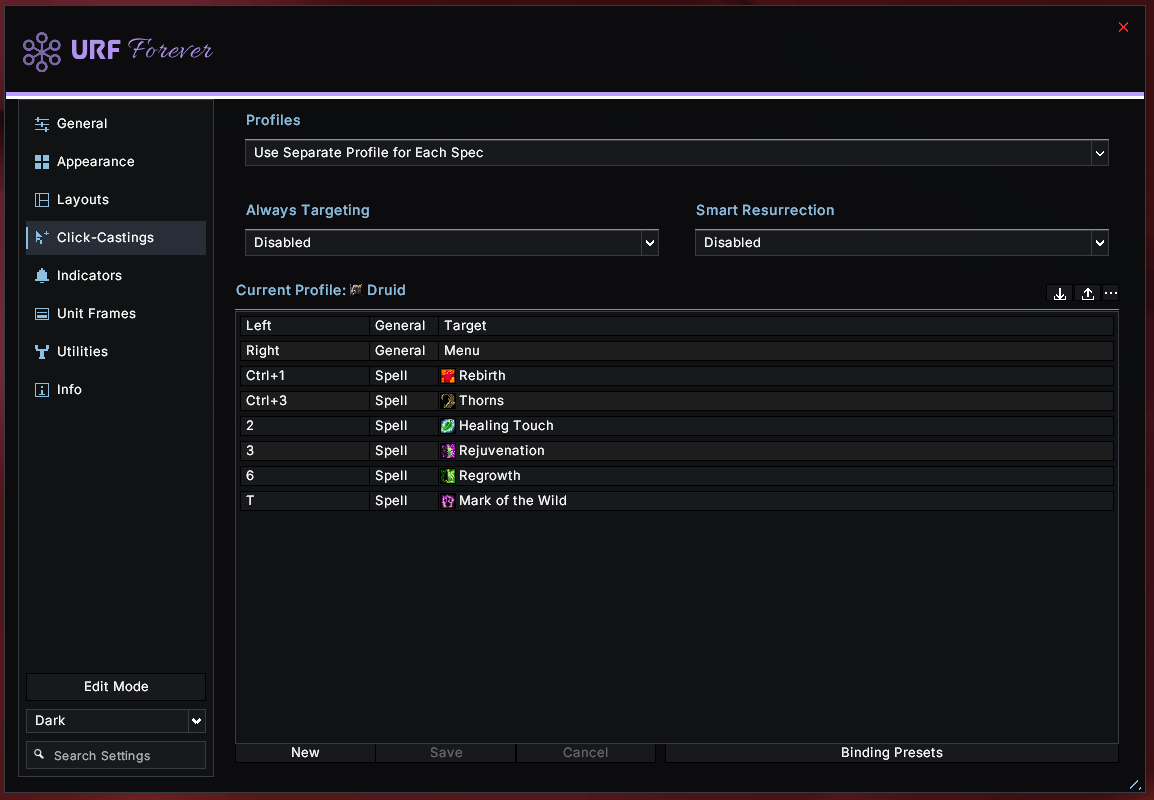Image resolution: width=1154 pixels, height=800 pixels.
Task: Click the Layouts panel icon in sidebar
Action: pos(42,200)
